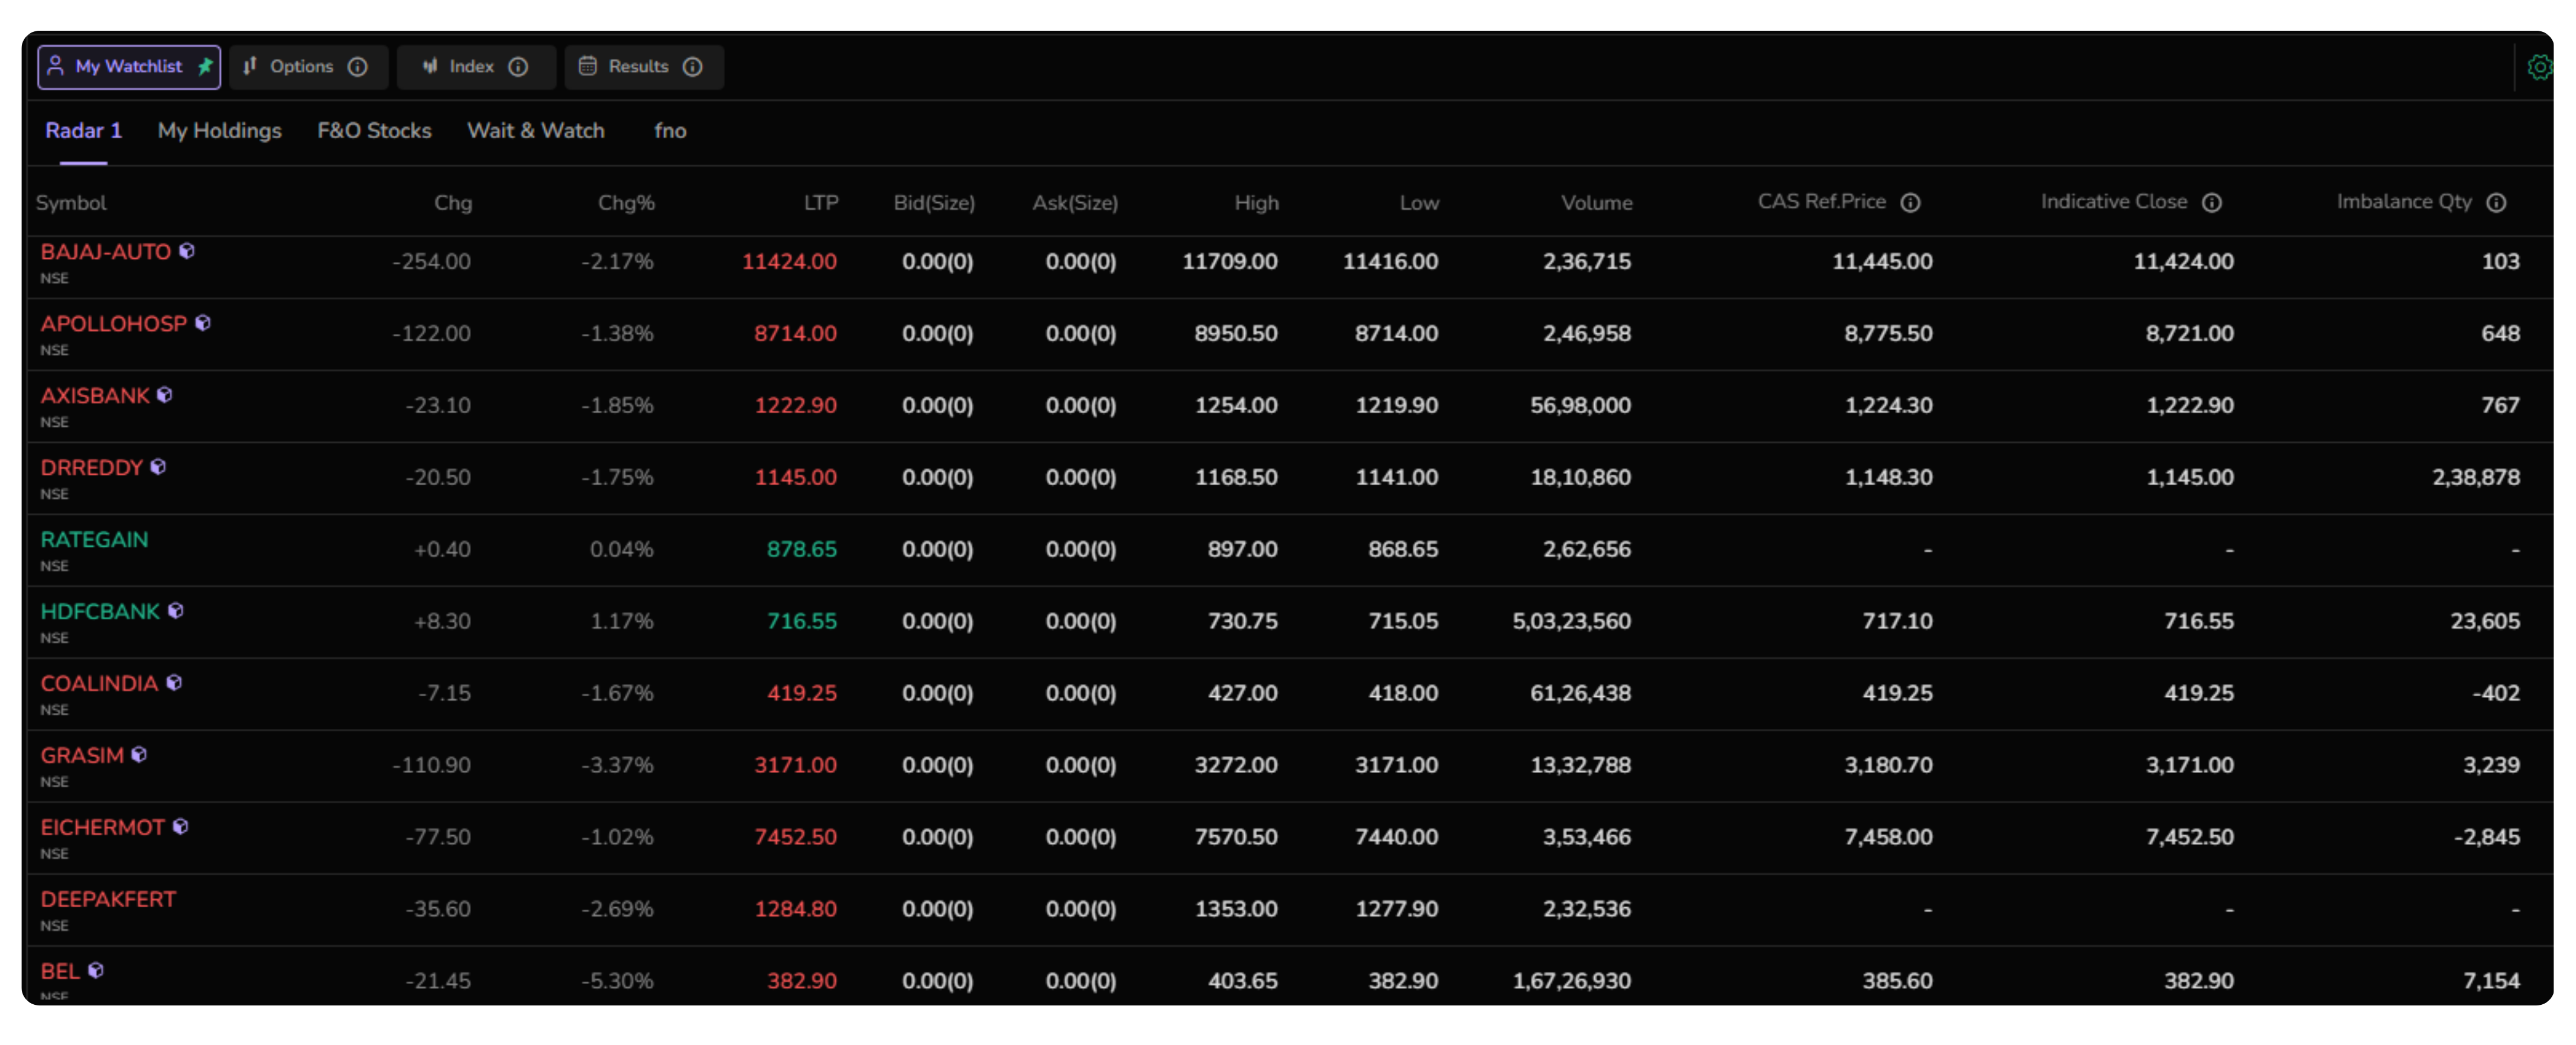Click the CAS ref price 7,458.00
Screen dimensions: 2576x1045
pyautogui.click(x=1888, y=838)
